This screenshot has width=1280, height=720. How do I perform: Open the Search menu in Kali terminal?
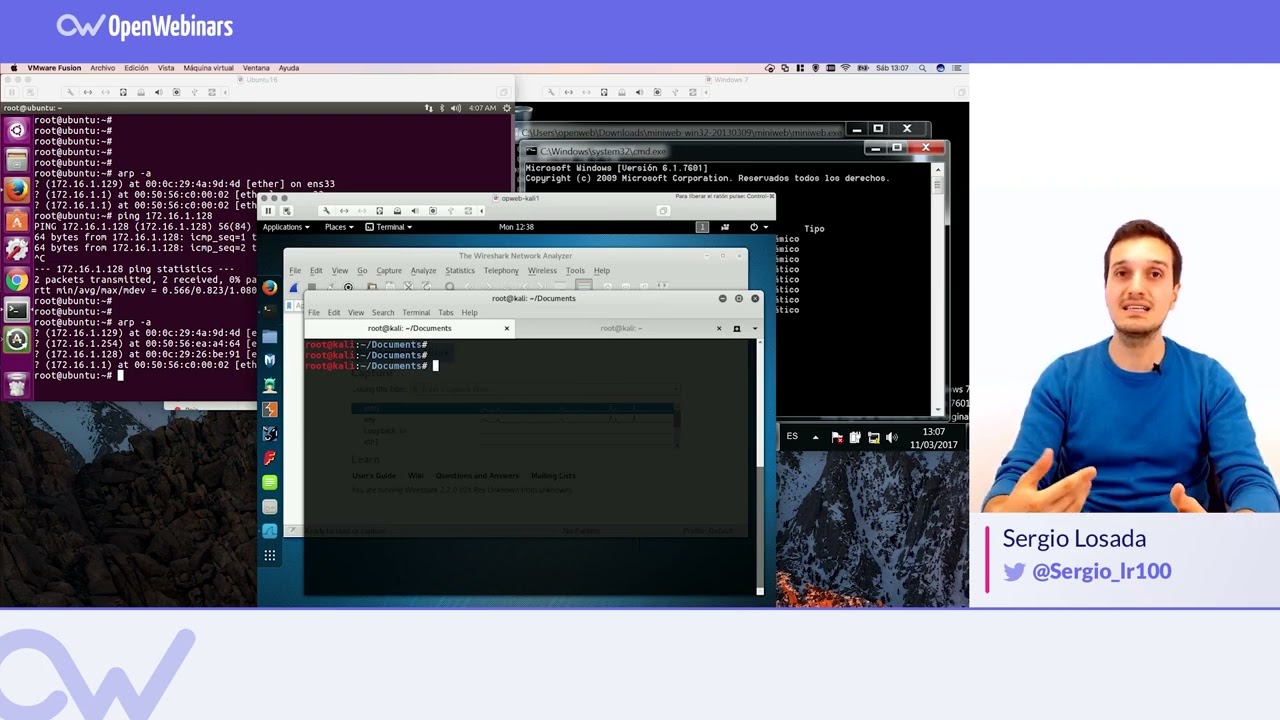coord(383,313)
